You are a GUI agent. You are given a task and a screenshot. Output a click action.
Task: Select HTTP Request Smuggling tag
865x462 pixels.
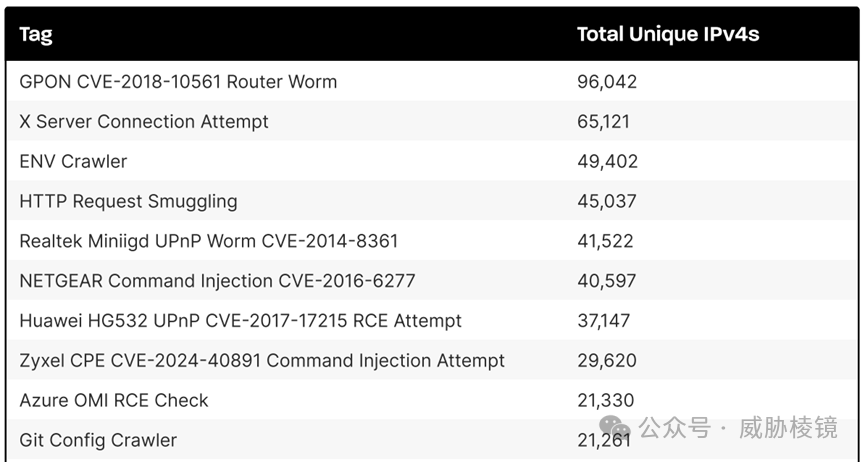pyautogui.click(x=128, y=201)
